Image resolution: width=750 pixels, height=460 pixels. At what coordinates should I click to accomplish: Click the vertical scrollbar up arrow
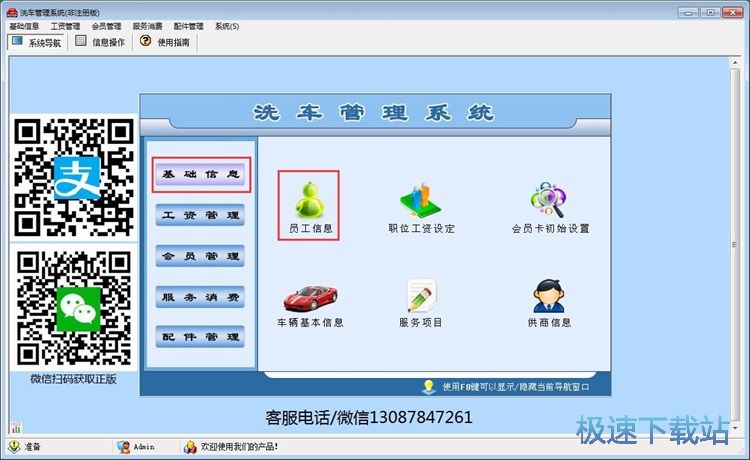(735, 62)
